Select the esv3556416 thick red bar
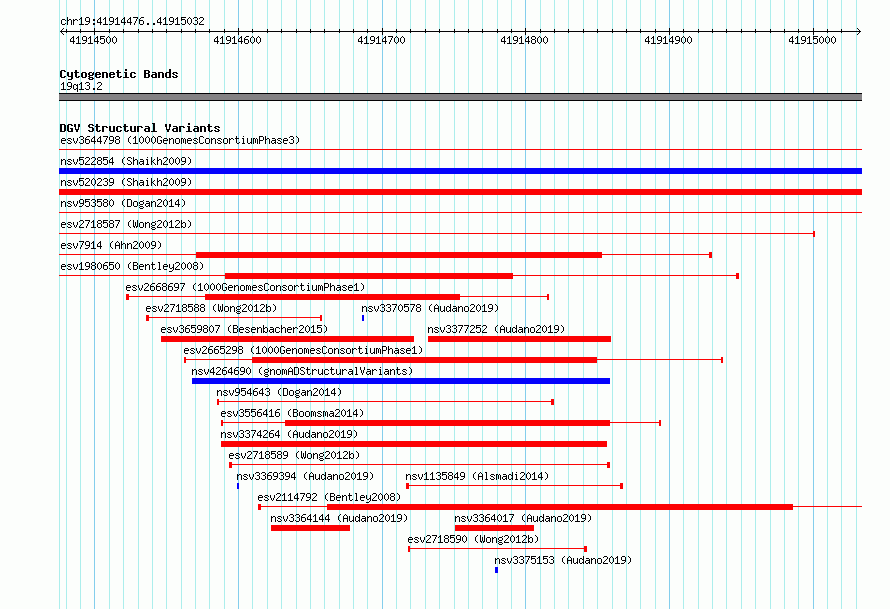This screenshot has width=890, height=609. (447, 423)
